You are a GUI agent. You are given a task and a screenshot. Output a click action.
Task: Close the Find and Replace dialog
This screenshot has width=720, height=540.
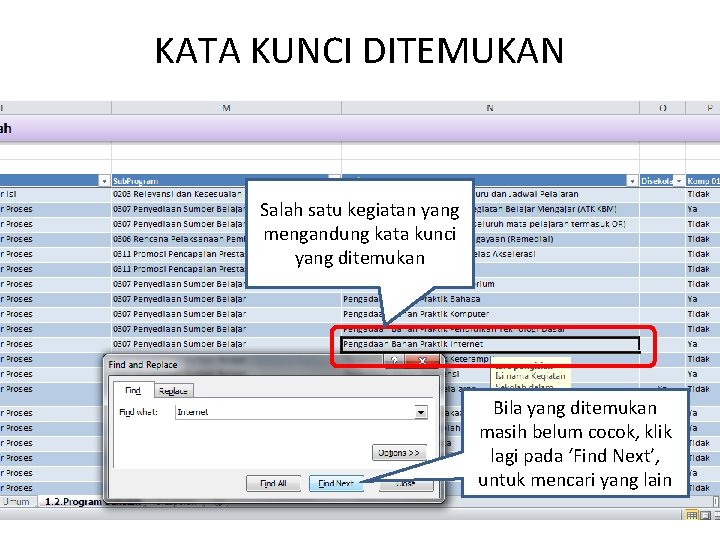point(422,360)
